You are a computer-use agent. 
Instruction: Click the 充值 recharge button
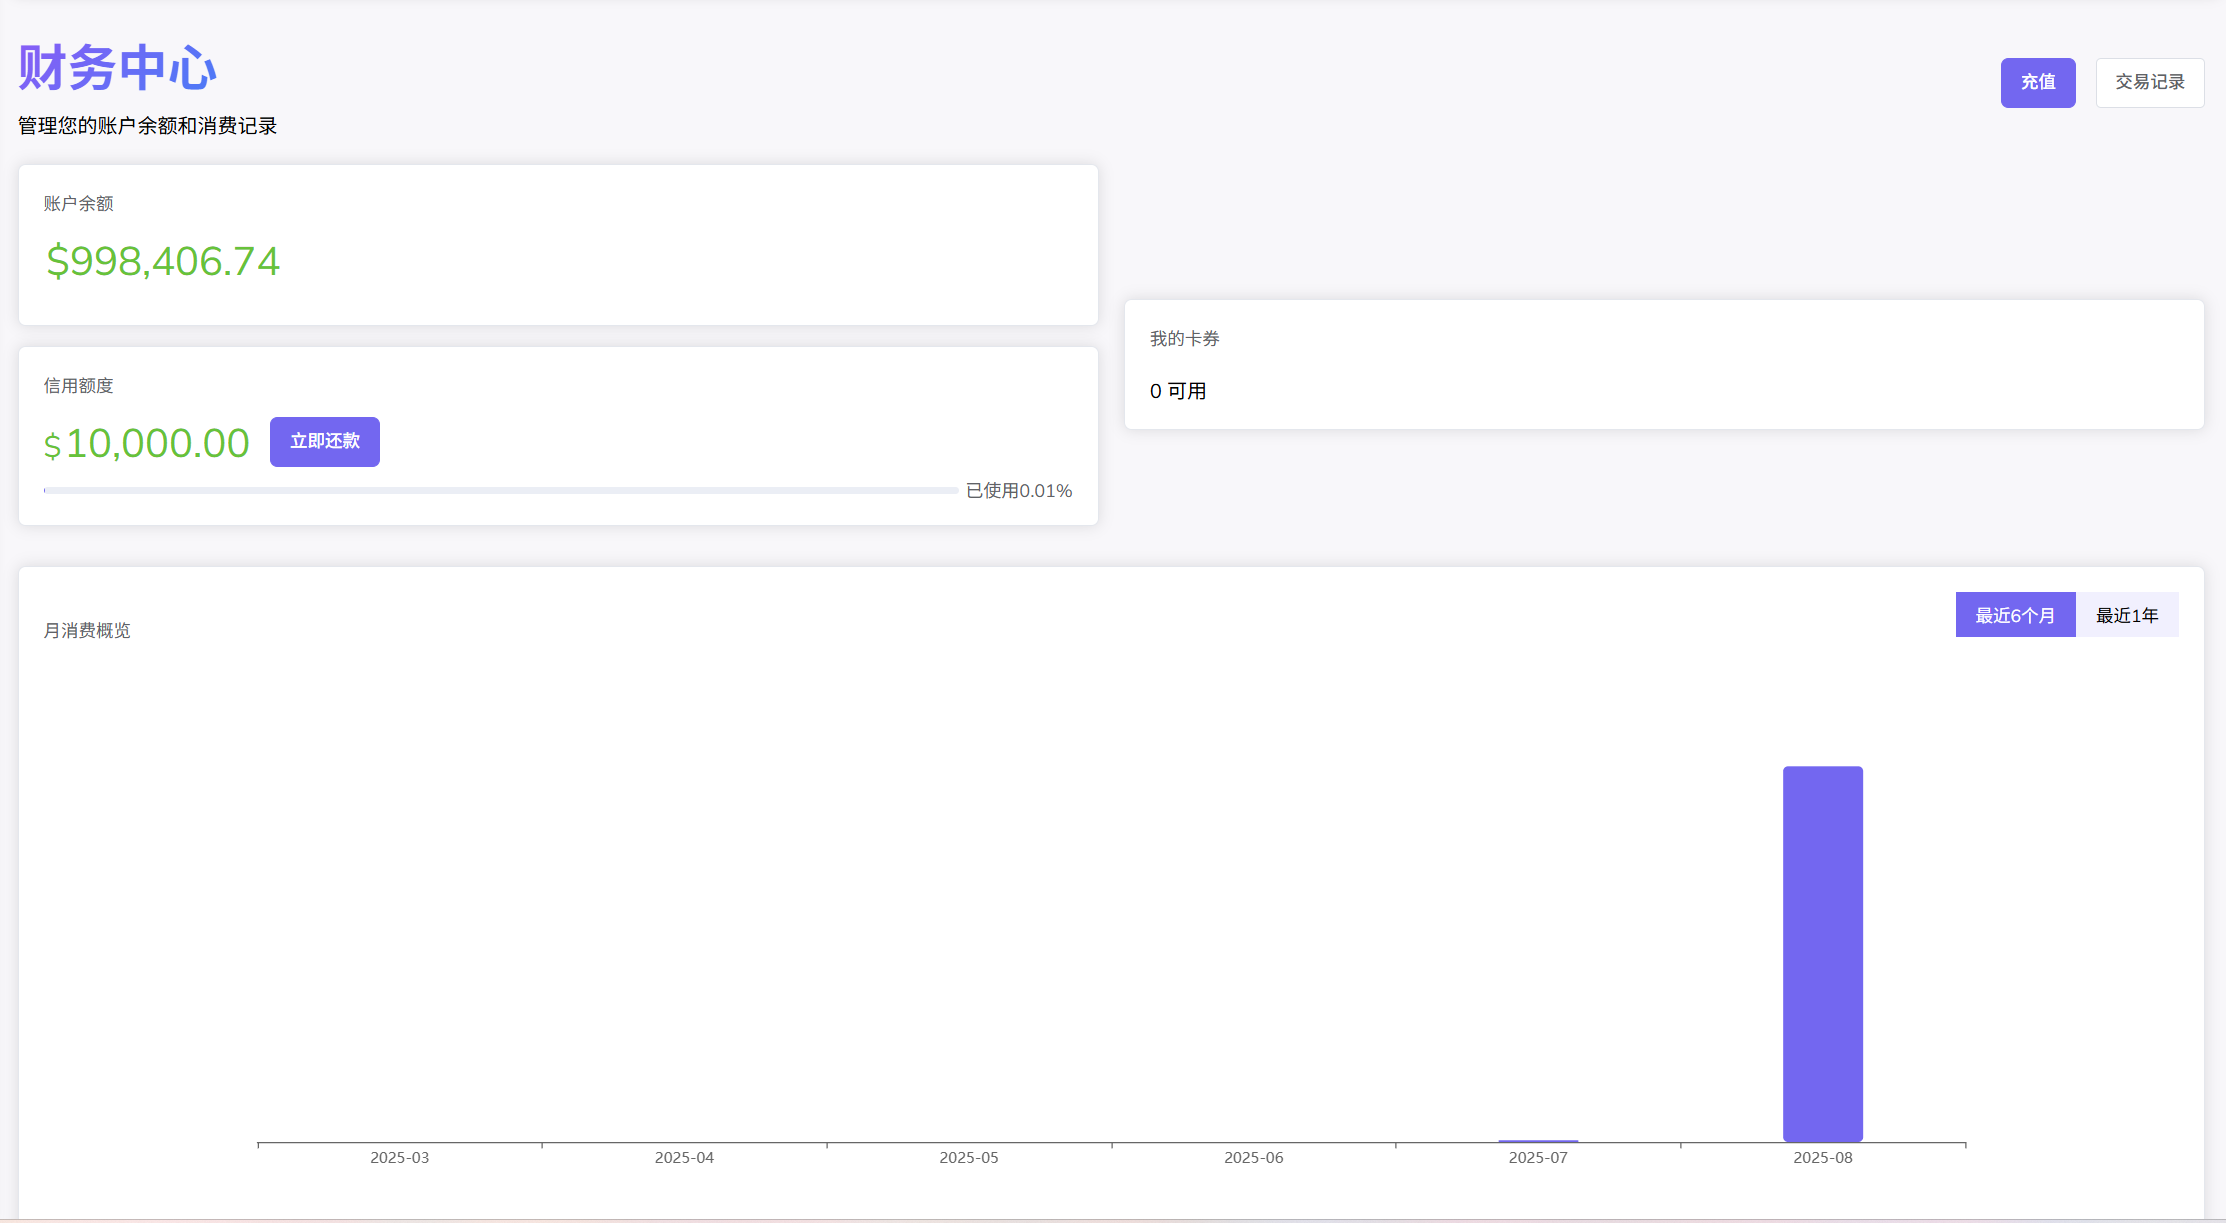click(2037, 82)
